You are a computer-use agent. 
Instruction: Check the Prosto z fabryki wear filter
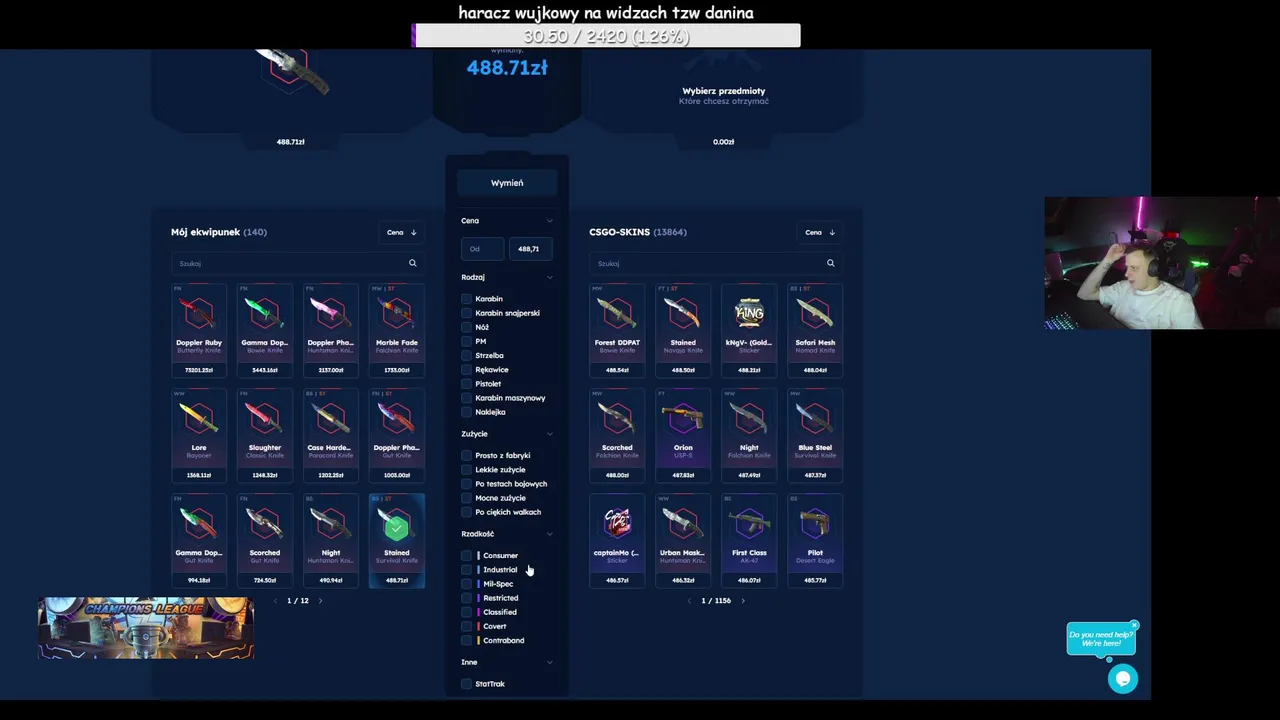(466, 456)
